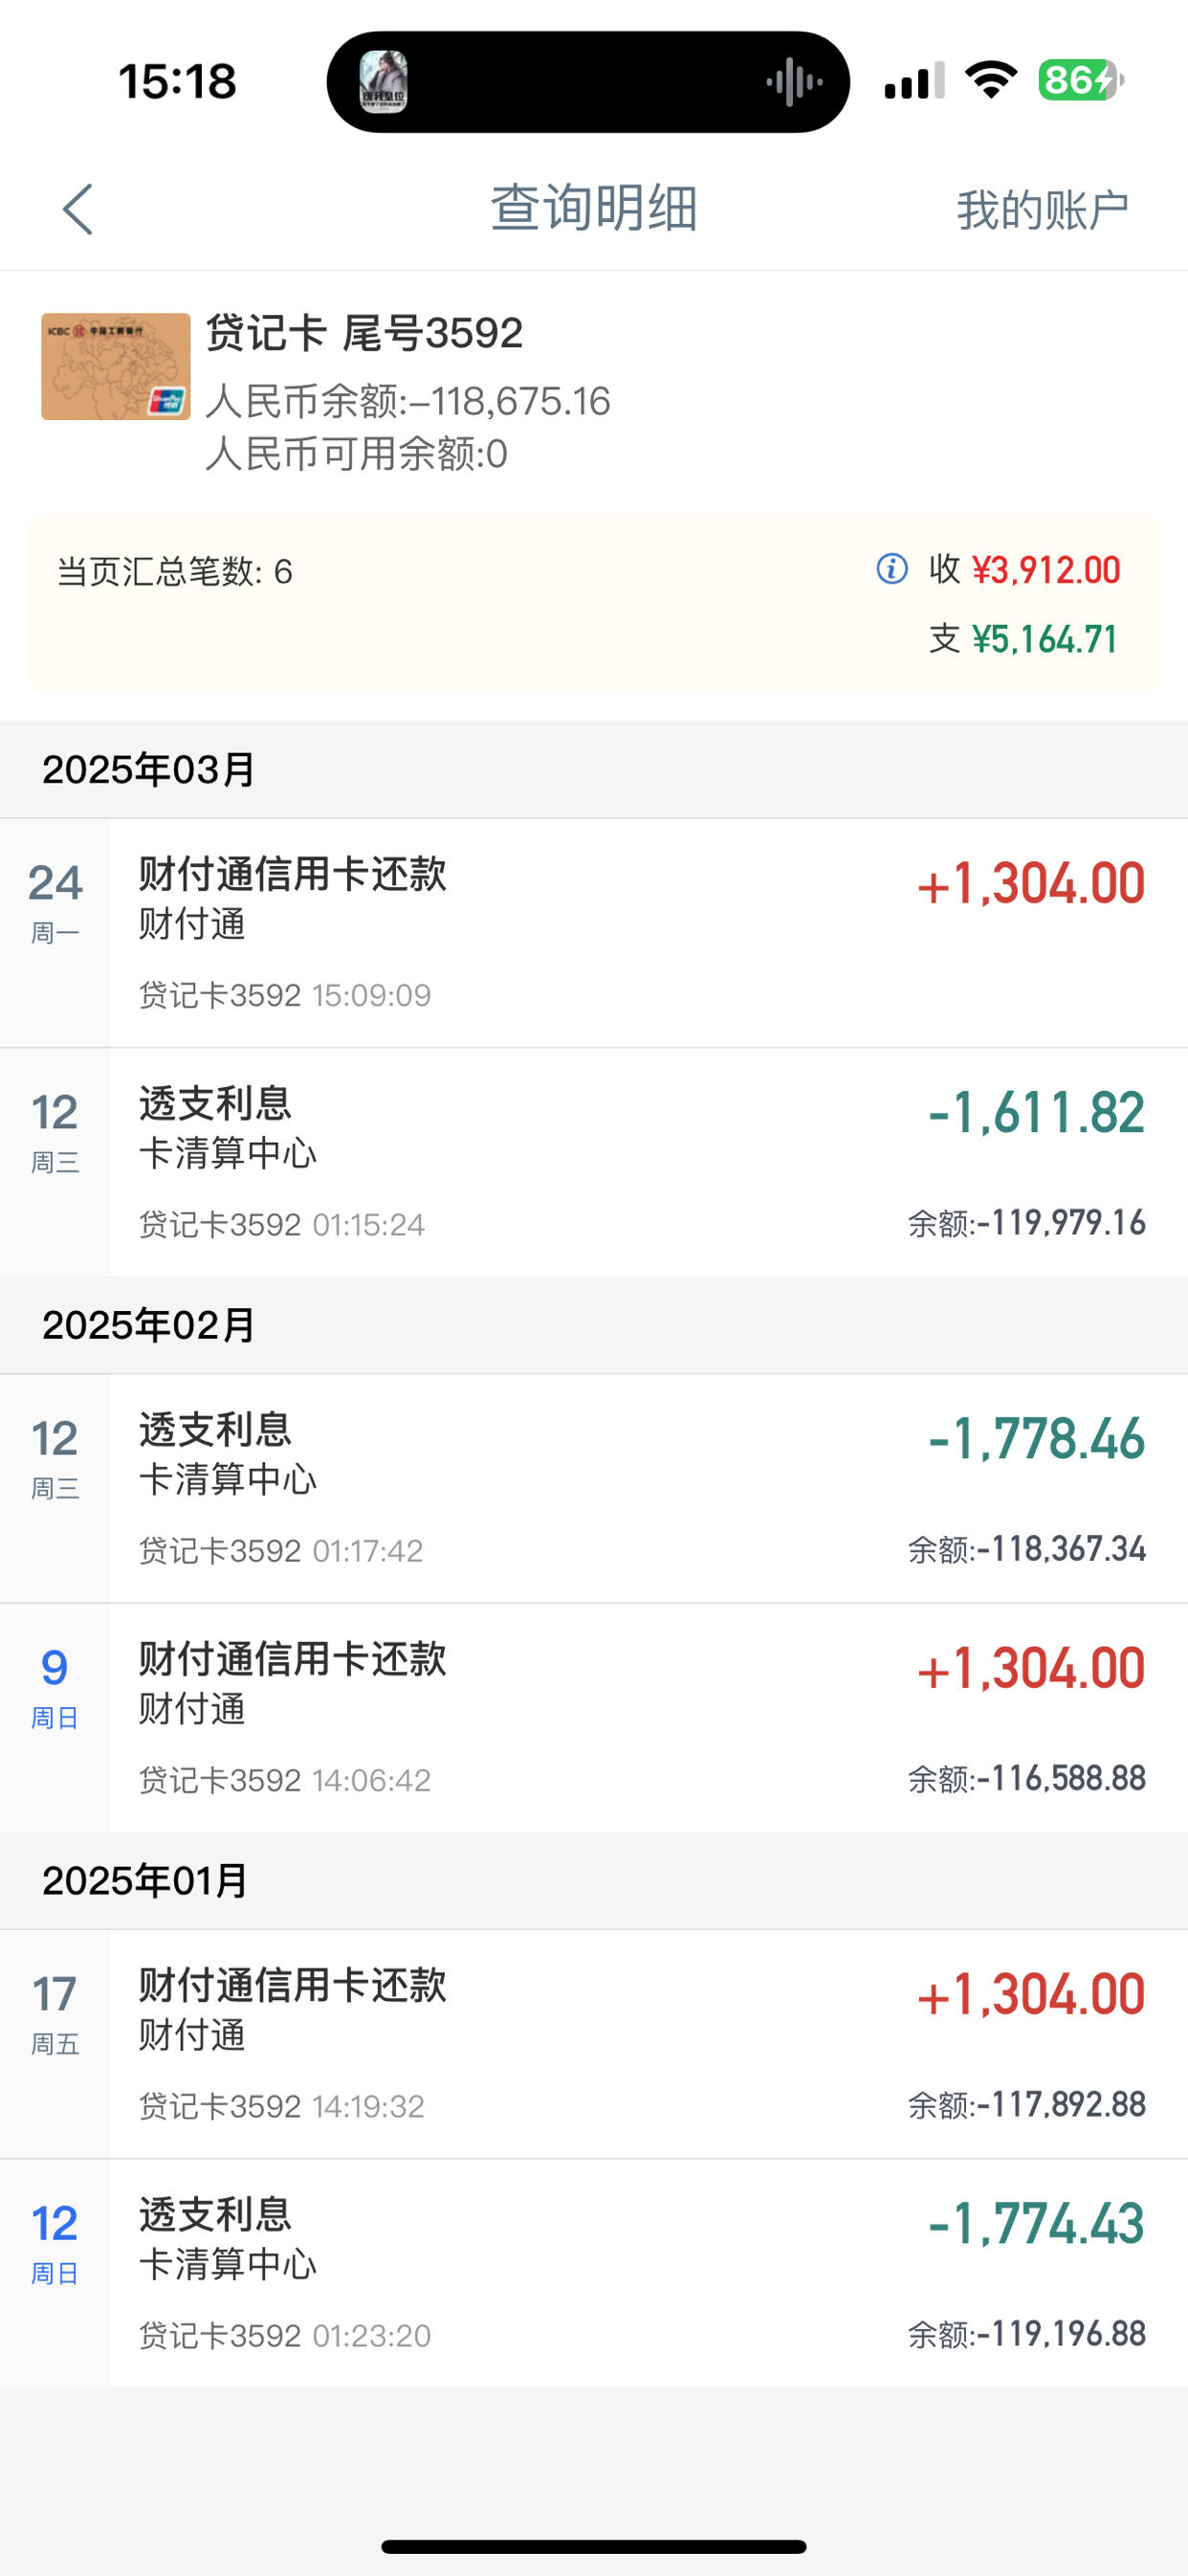The image size is (1188, 2576).
Task: Open the January 17 财付通 repayment entry
Action: [x=594, y=2044]
